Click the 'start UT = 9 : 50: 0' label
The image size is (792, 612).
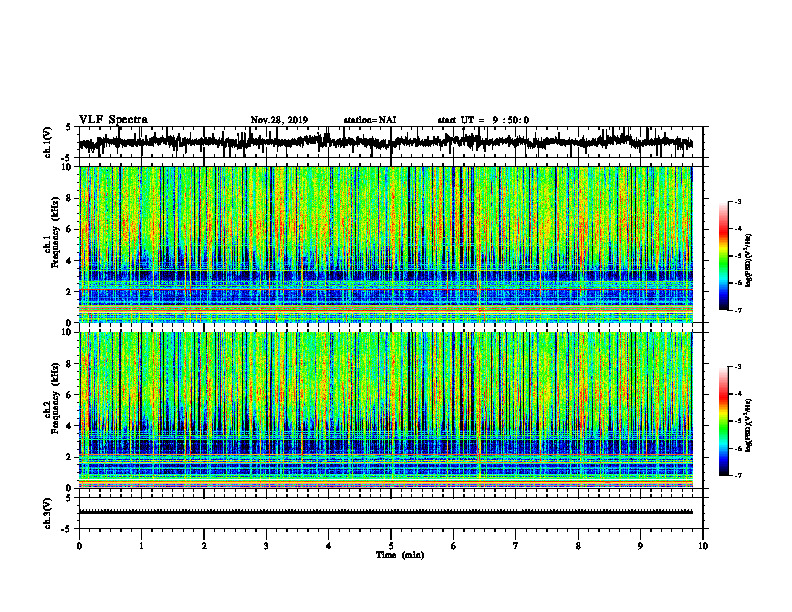click(483, 120)
